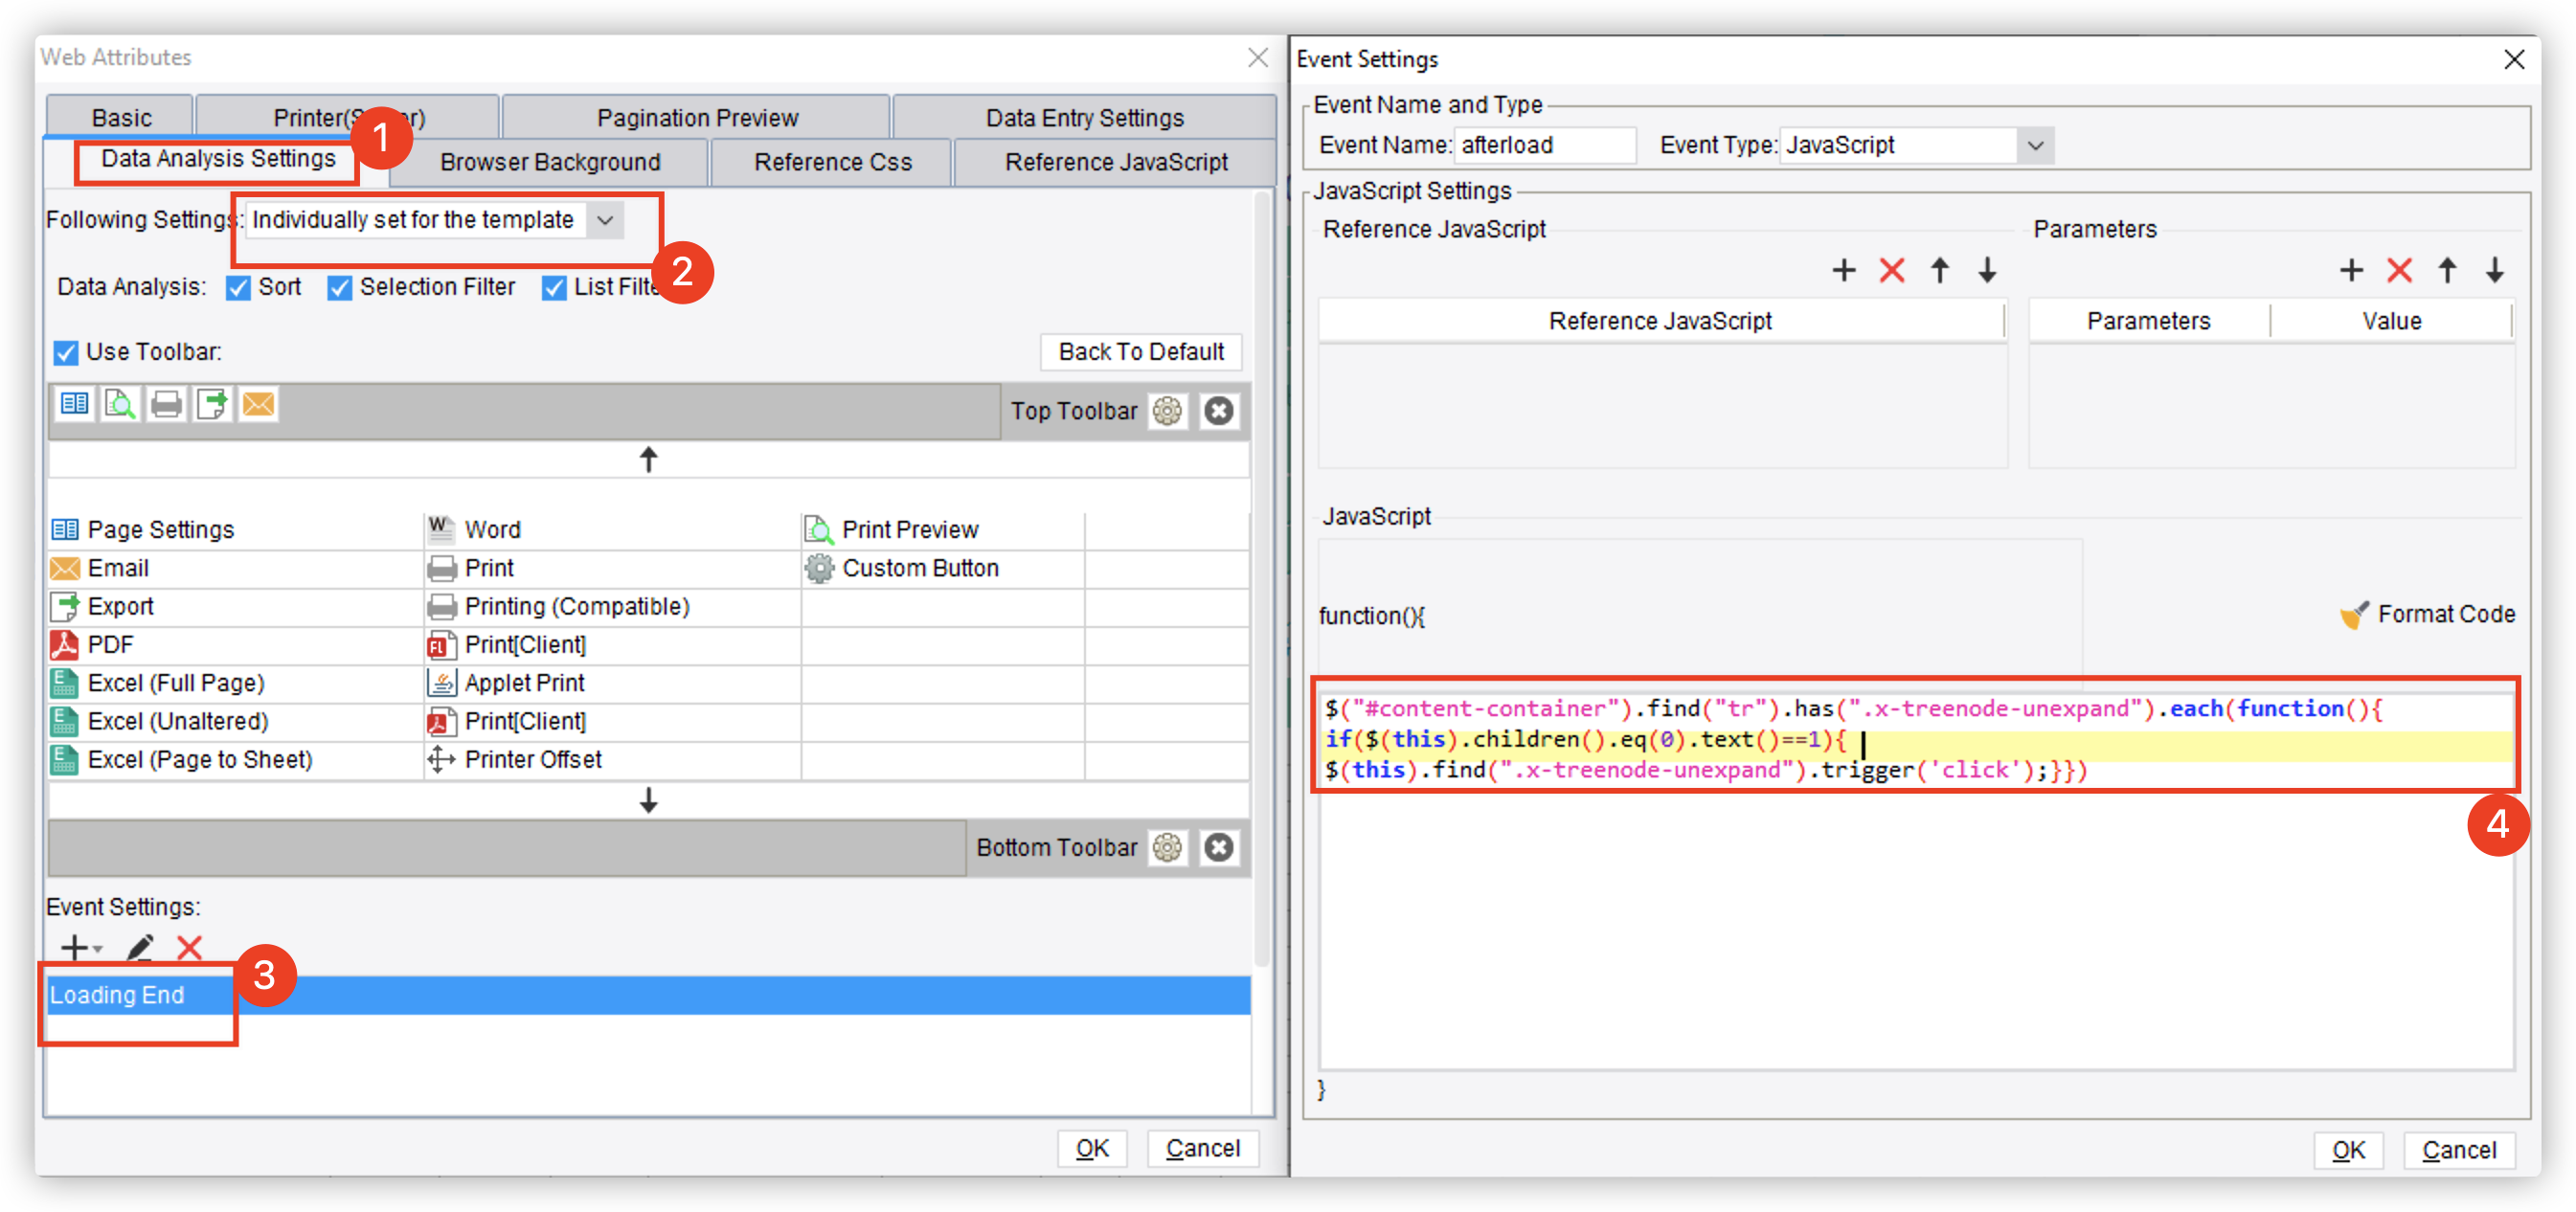Image resolution: width=2576 pixels, height=1212 pixels.
Task: Cancel the Web Attributes dialog
Action: [x=1202, y=1148]
